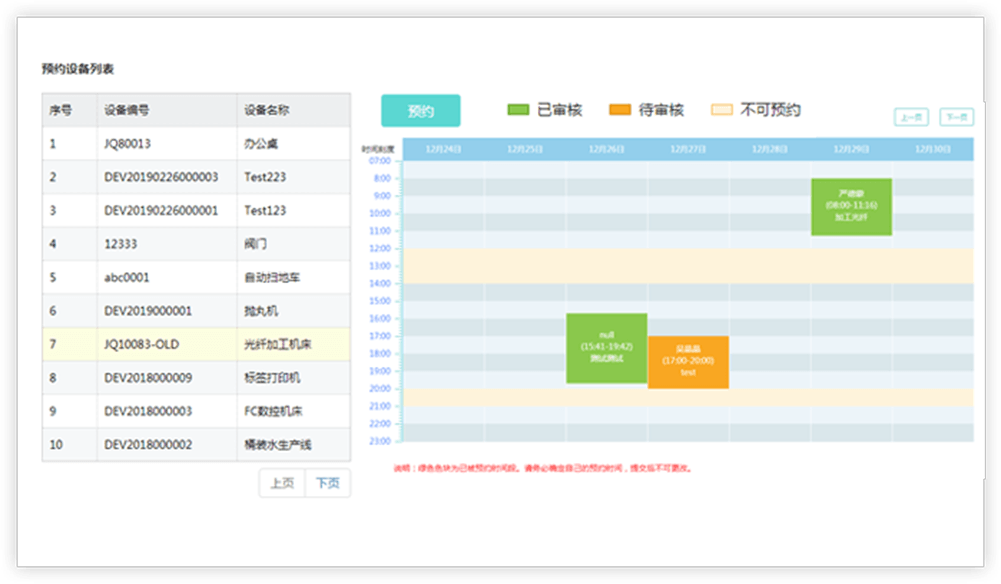Open the green null 15:41-19:42 booking
The height and width of the screenshot is (584, 1001).
[x=606, y=348]
